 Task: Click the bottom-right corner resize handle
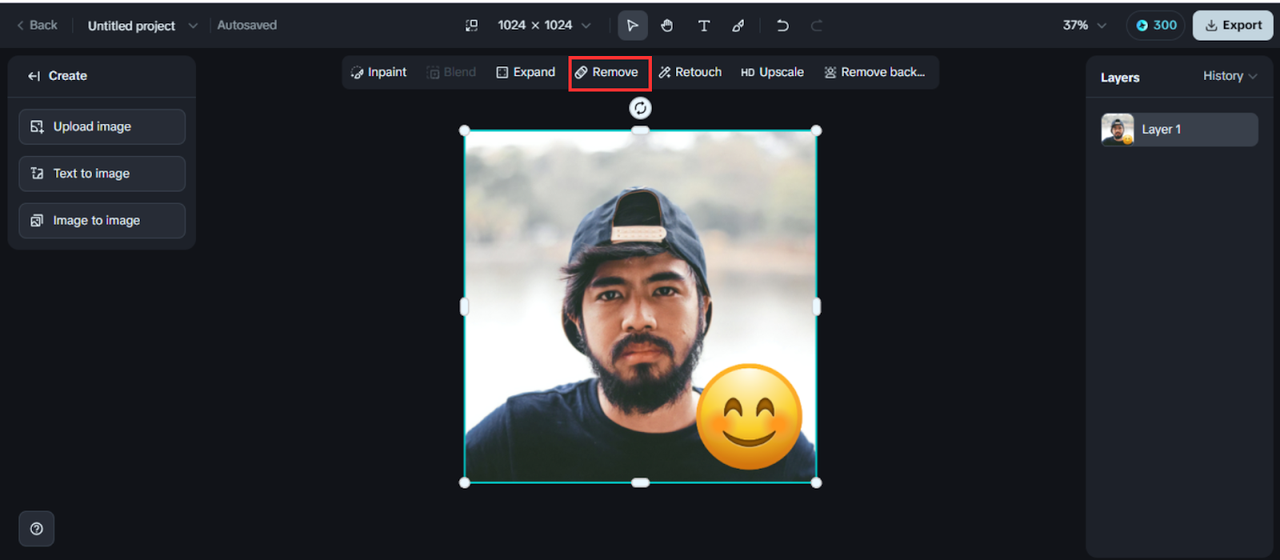click(x=816, y=483)
